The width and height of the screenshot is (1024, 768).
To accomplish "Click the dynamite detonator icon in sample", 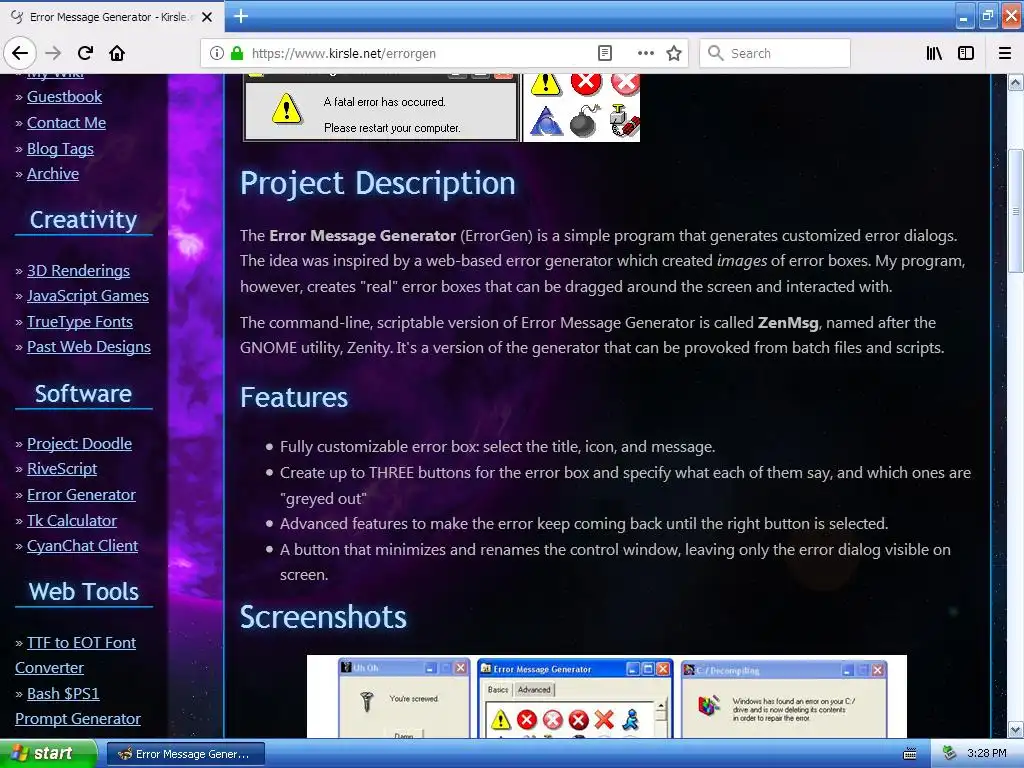I will [x=624, y=120].
